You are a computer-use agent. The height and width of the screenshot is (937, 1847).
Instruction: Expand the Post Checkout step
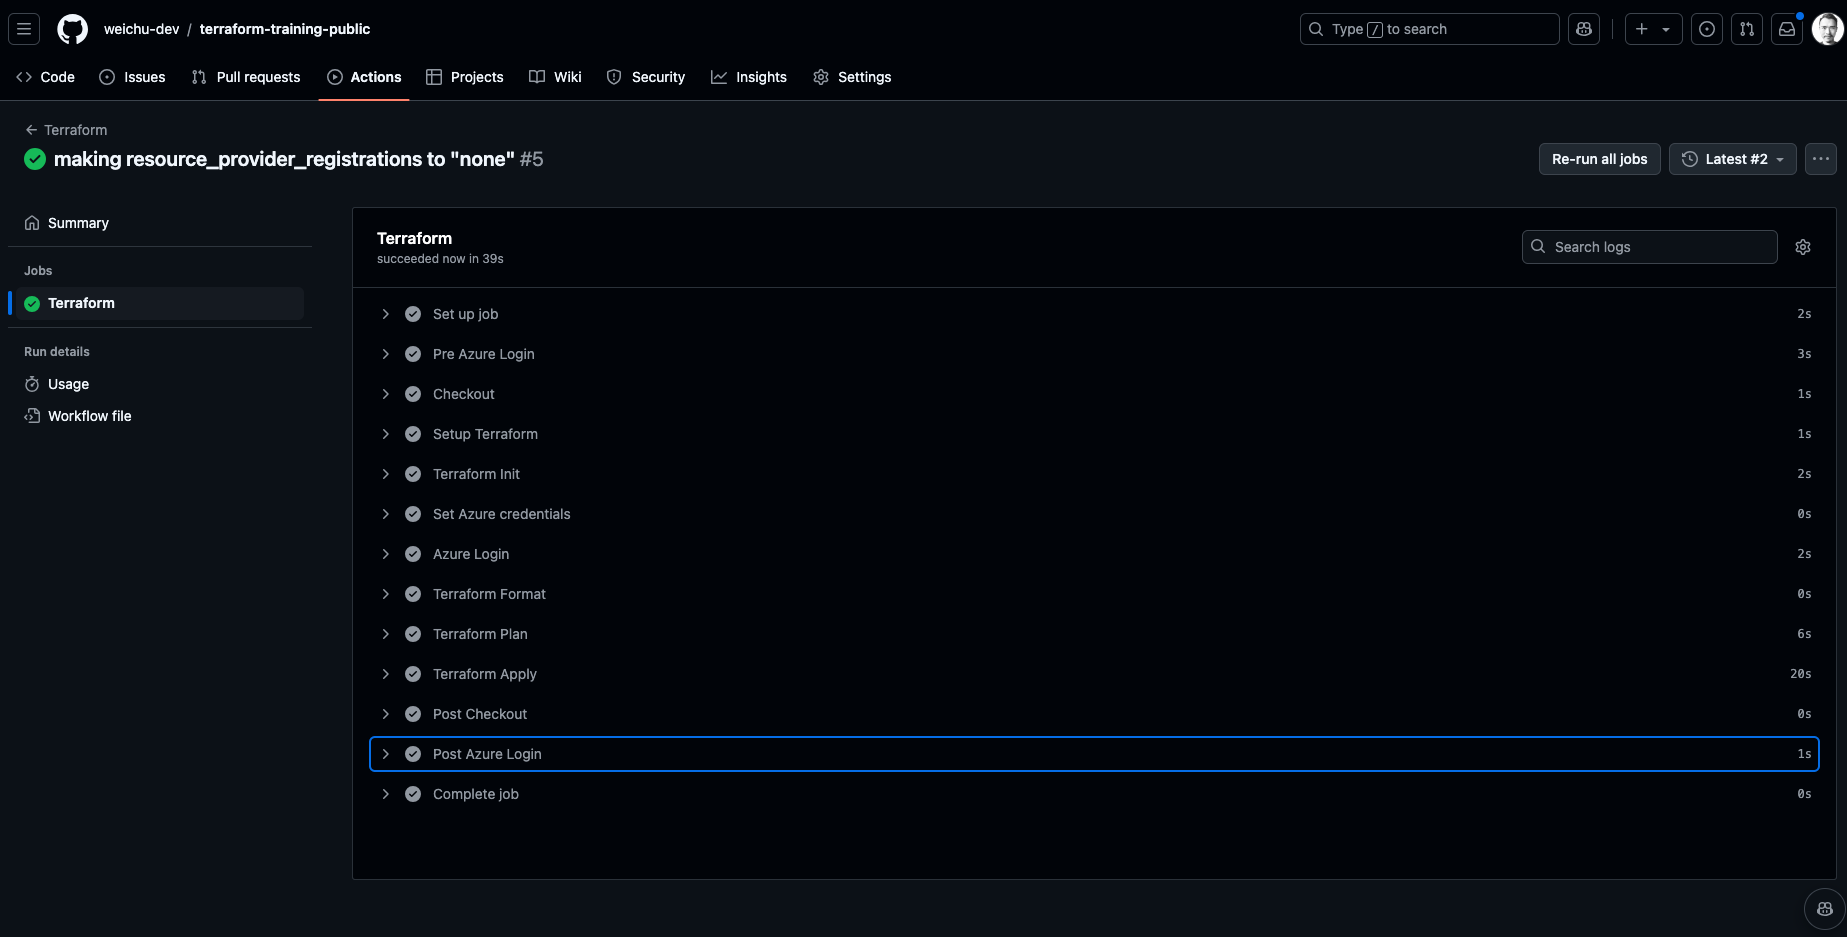tap(1094, 714)
